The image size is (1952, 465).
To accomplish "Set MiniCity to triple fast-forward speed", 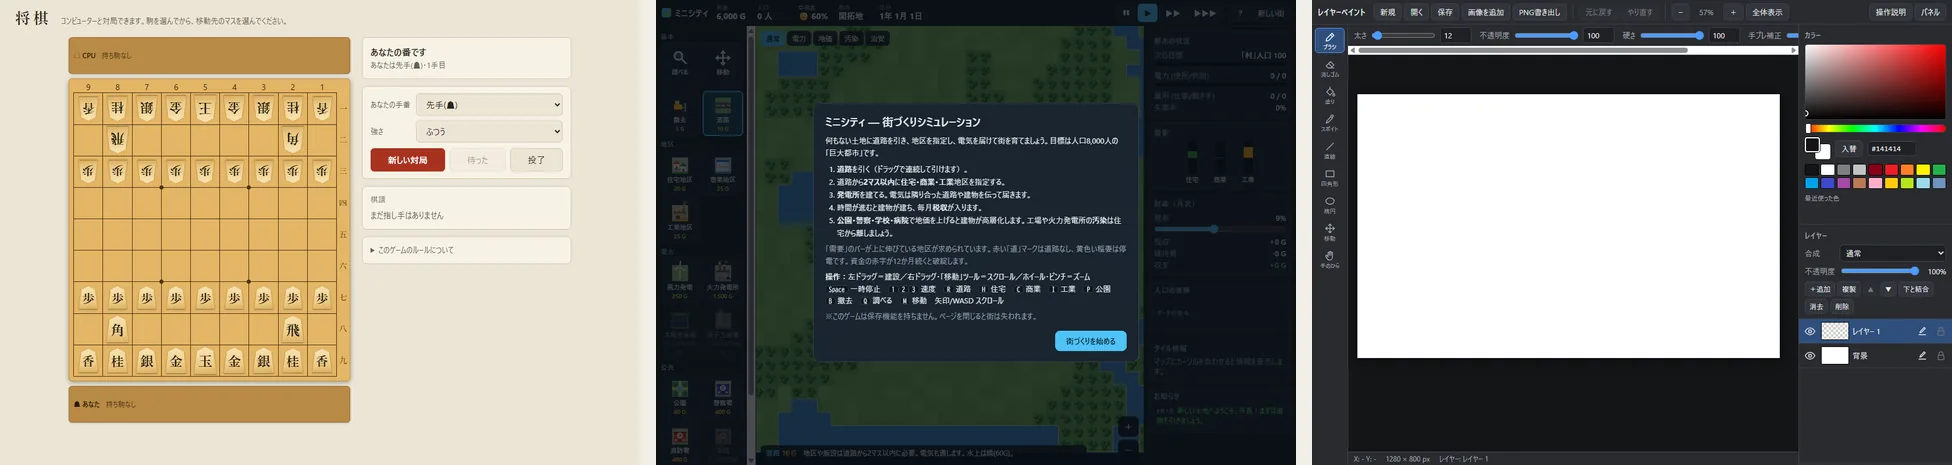I will [1205, 13].
